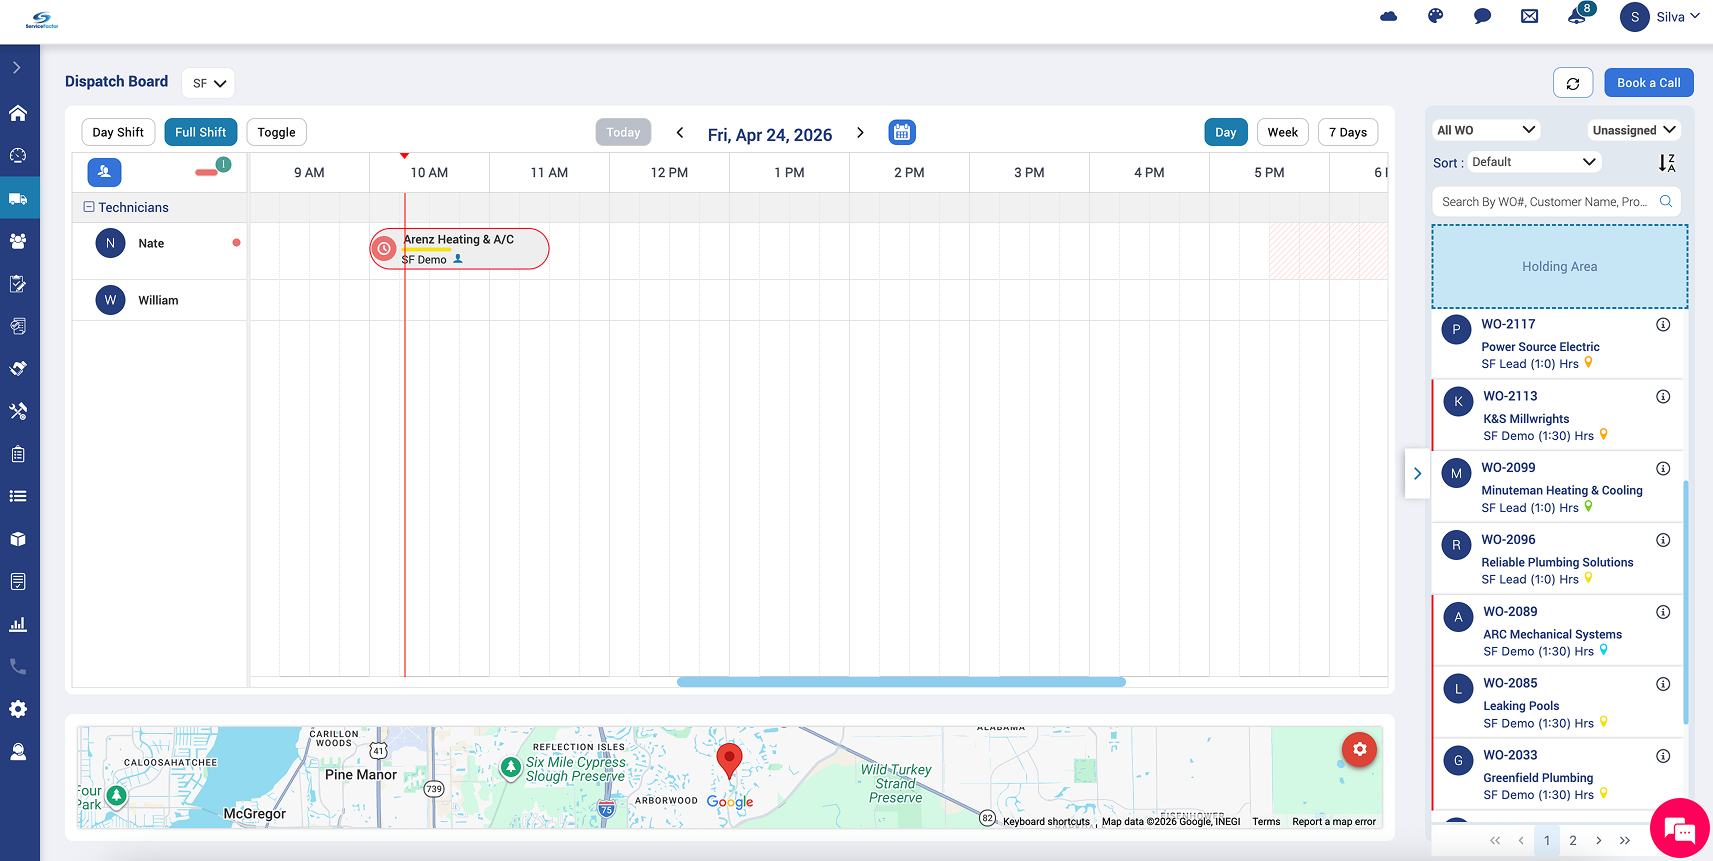Open info for WO-2117
This screenshot has height=861, width=1713.
1663,325
